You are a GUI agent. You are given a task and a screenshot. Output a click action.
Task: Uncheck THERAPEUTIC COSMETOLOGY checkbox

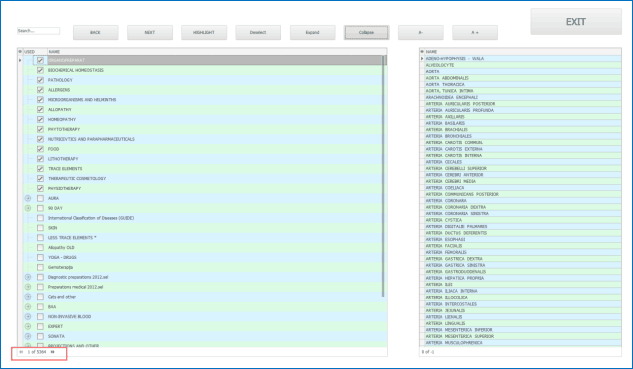tap(40, 178)
